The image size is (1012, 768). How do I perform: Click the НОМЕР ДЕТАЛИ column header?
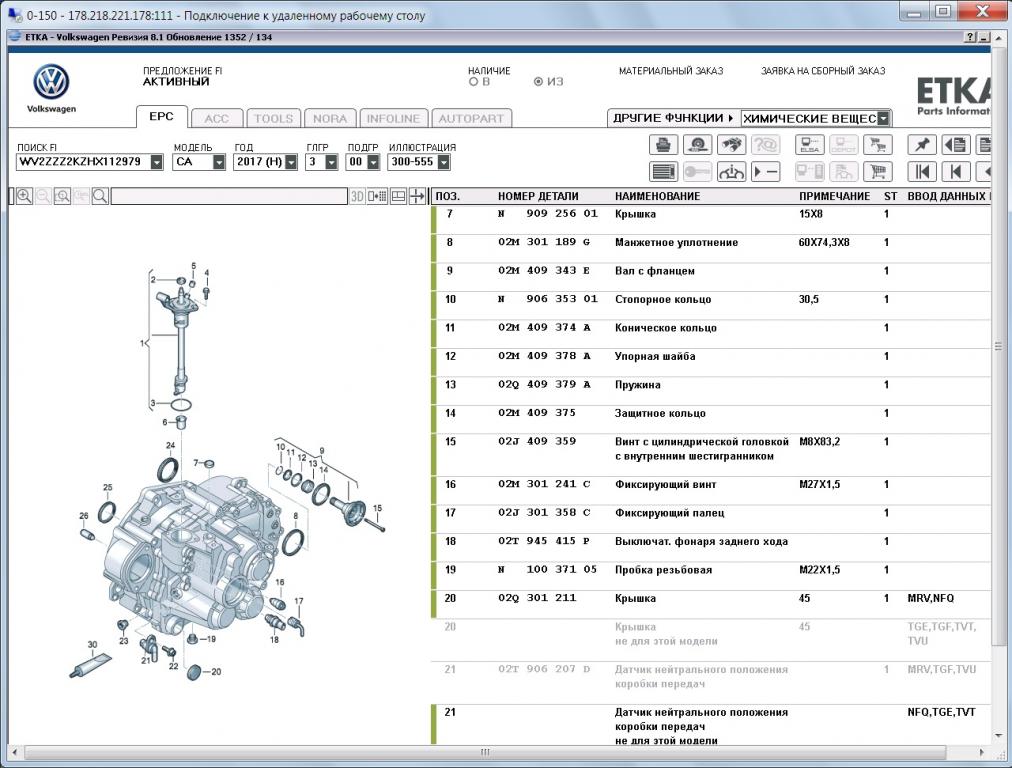click(538, 196)
